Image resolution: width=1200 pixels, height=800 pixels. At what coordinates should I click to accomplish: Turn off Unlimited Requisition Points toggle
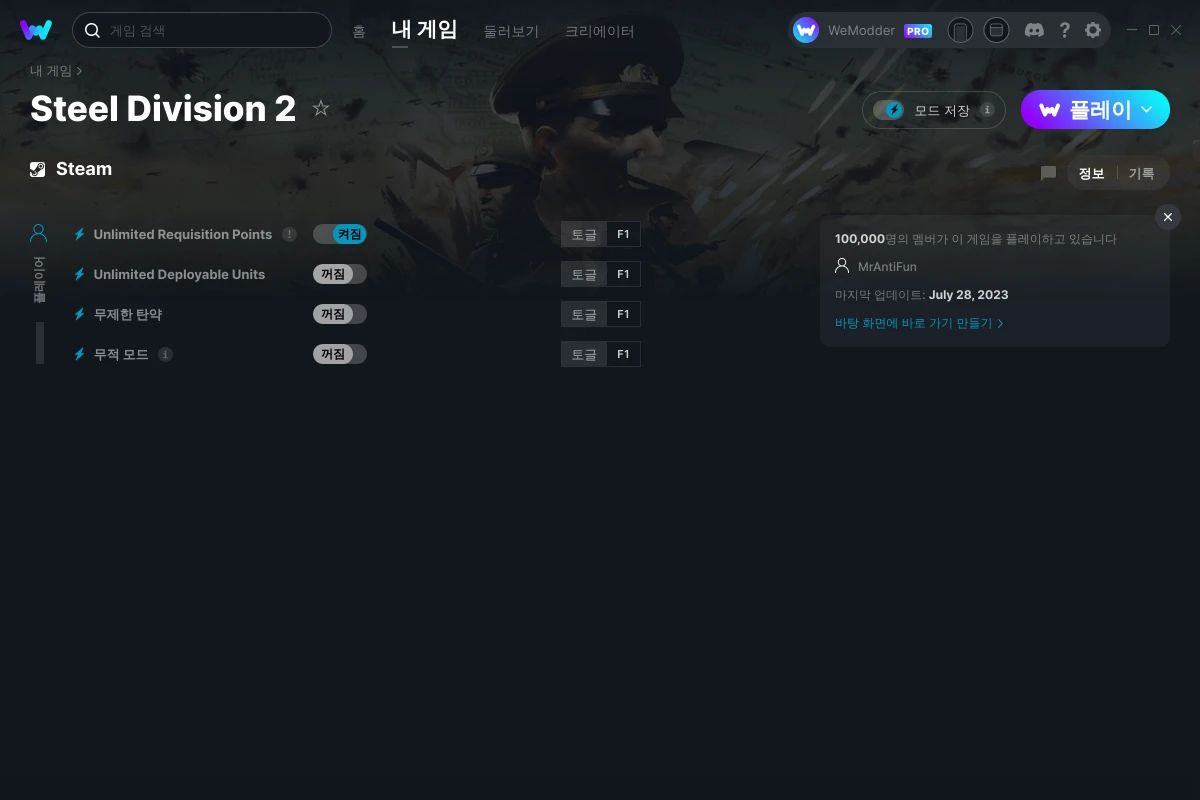click(x=340, y=234)
